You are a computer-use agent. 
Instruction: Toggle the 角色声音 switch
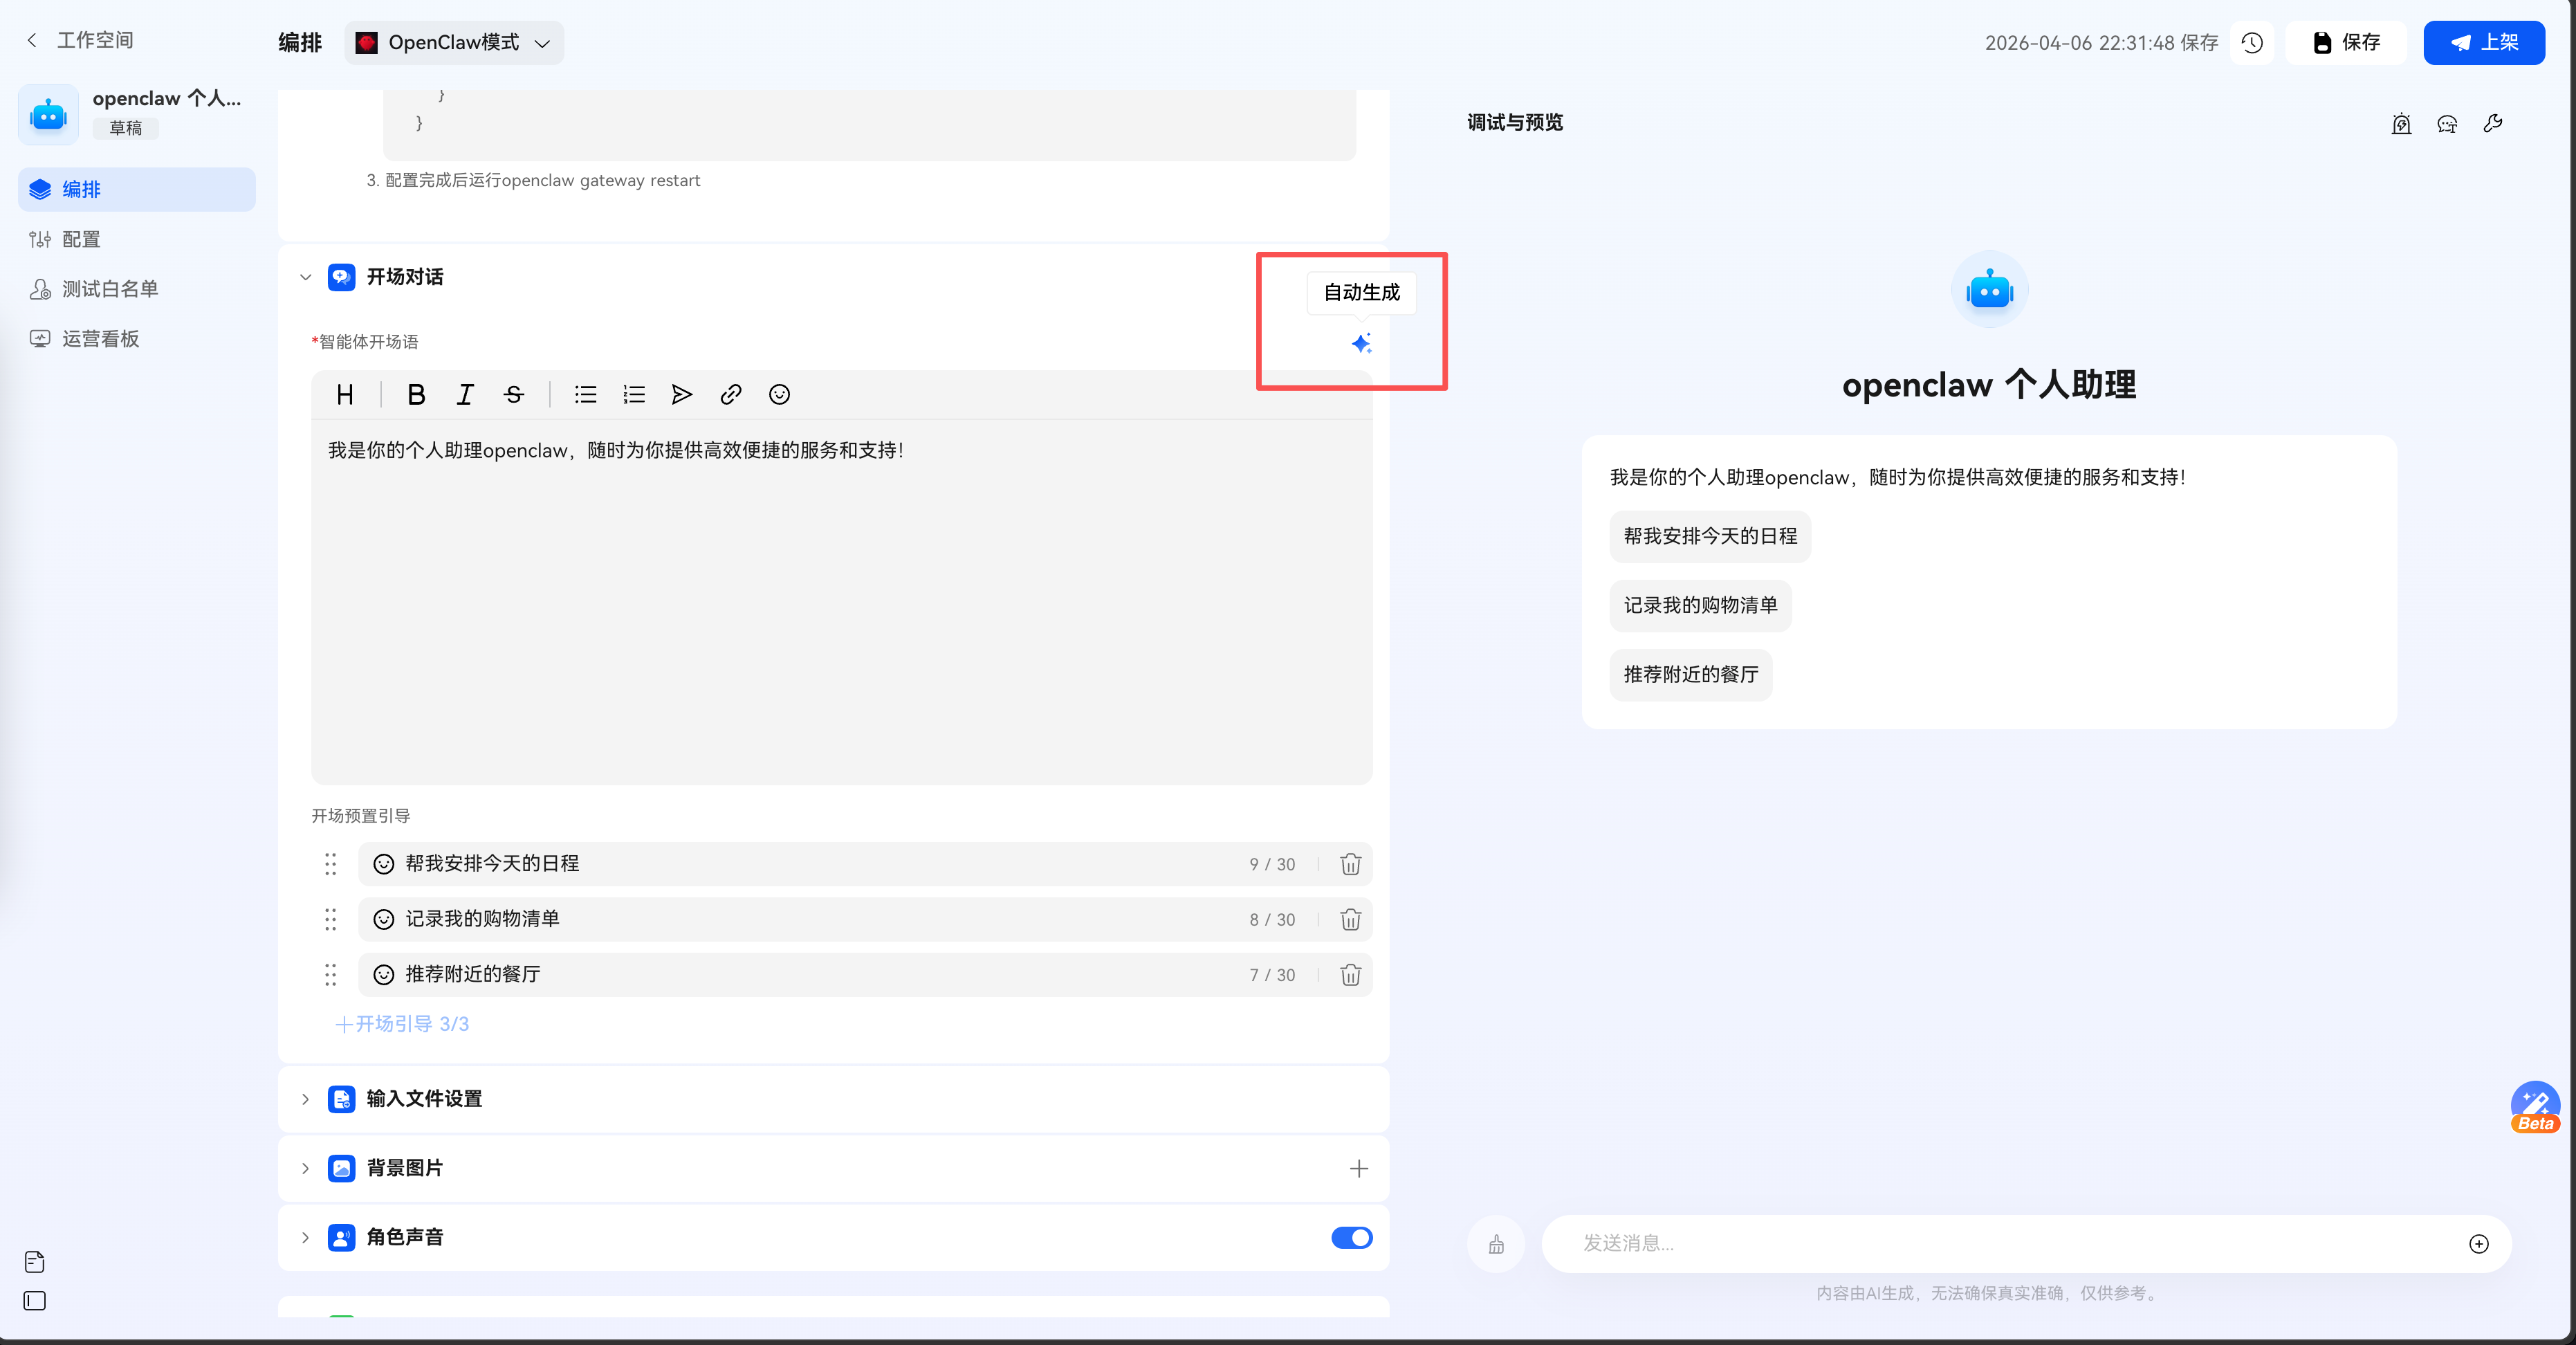point(1352,1238)
